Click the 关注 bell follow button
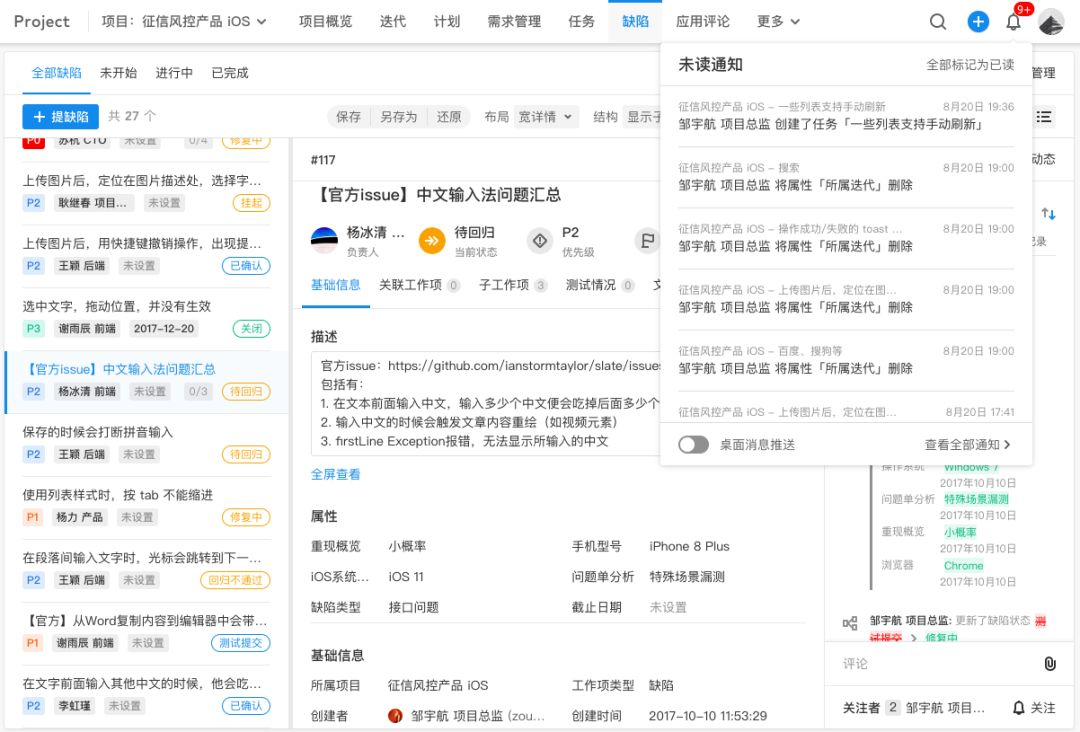1080x732 pixels. pos(1034,707)
